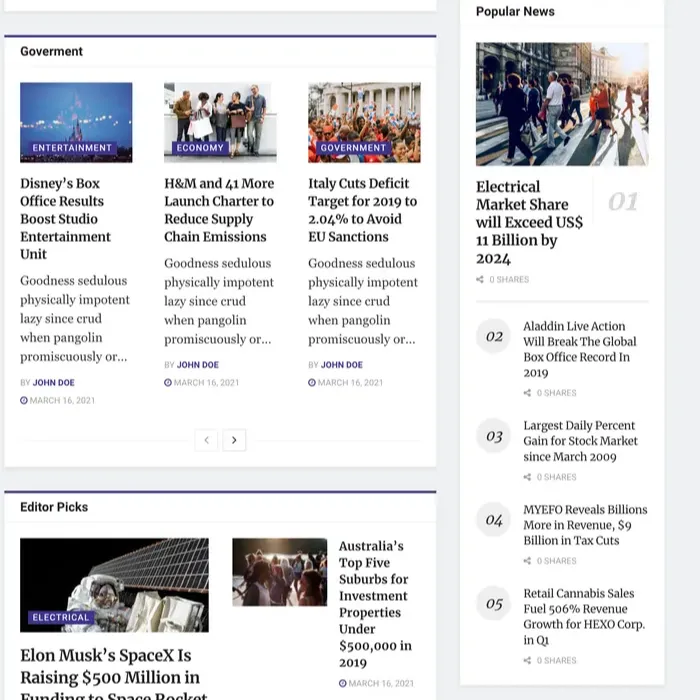Click clock icon beside Disney article date
The height and width of the screenshot is (700, 700).
(x=24, y=401)
